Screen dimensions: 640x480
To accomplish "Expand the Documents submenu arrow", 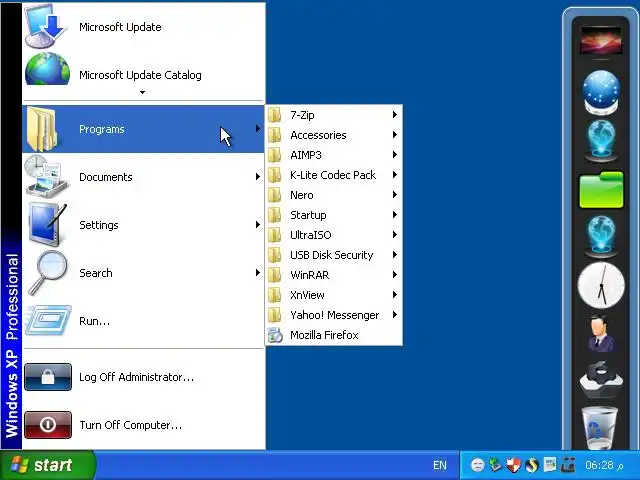I will (258, 177).
